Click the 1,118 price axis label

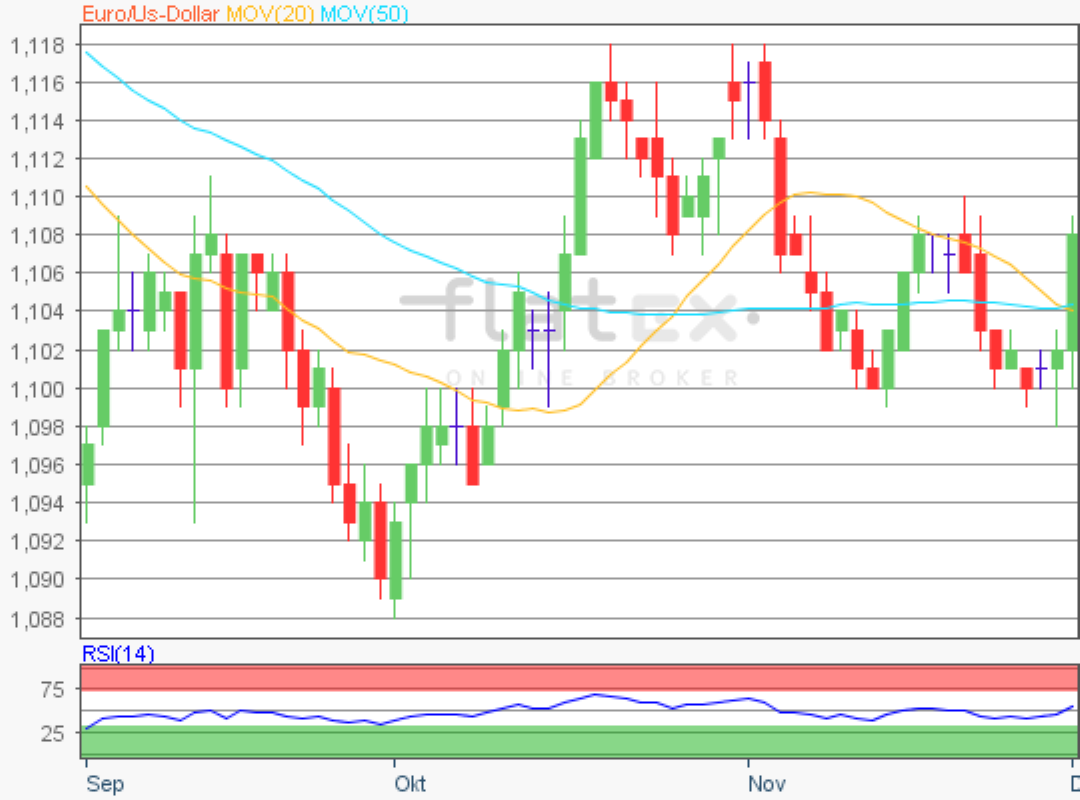(39, 45)
